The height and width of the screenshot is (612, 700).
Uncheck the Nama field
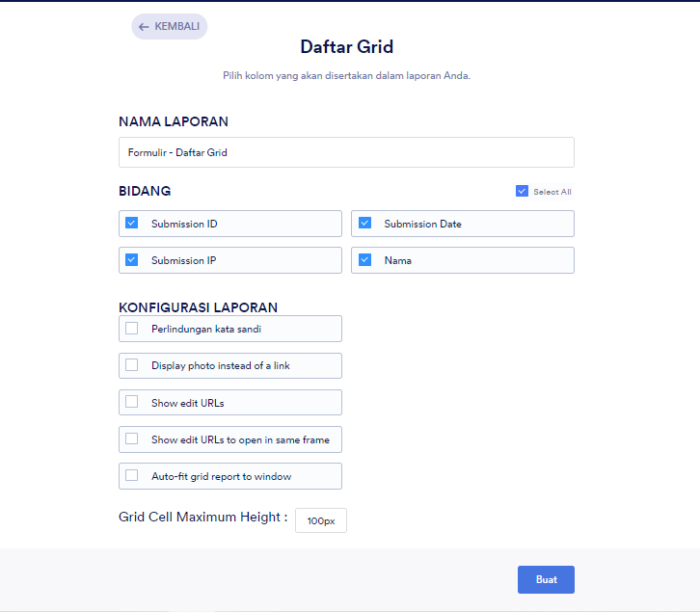click(x=365, y=260)
